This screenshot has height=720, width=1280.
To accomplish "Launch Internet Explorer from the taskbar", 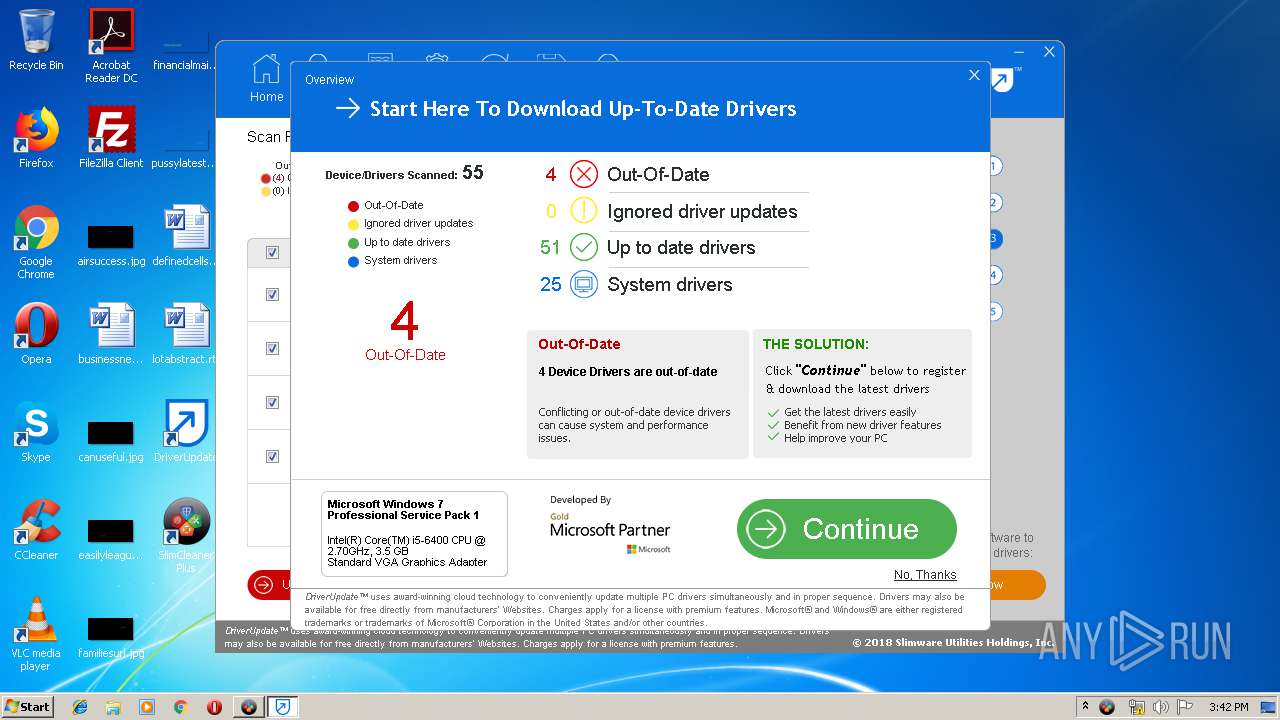I will [x=80, y=707].
